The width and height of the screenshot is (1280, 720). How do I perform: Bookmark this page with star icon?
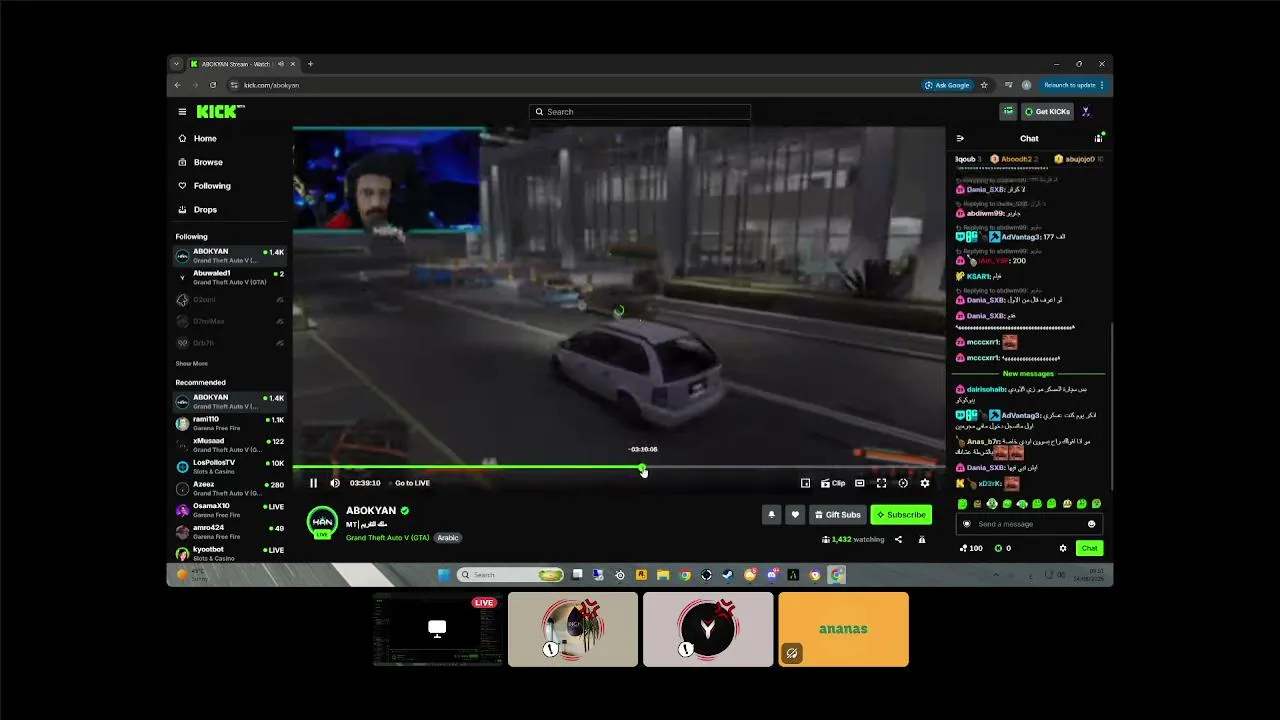click(x=984, y=85)
